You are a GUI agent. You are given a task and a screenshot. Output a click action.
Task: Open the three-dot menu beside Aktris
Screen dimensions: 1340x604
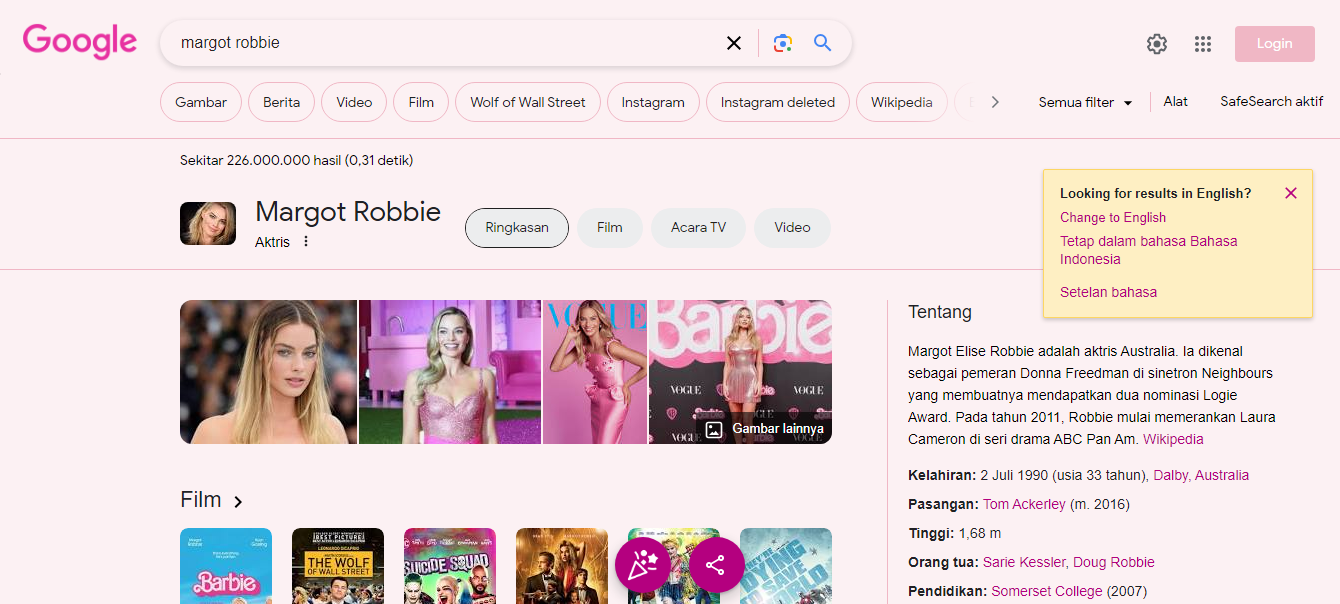click(306, 241)
